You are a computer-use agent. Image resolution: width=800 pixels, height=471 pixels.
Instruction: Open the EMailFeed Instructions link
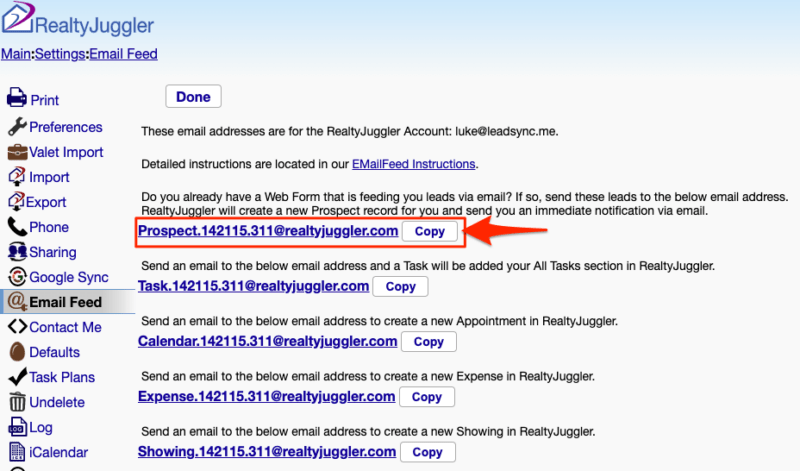(x=414, y=164)
